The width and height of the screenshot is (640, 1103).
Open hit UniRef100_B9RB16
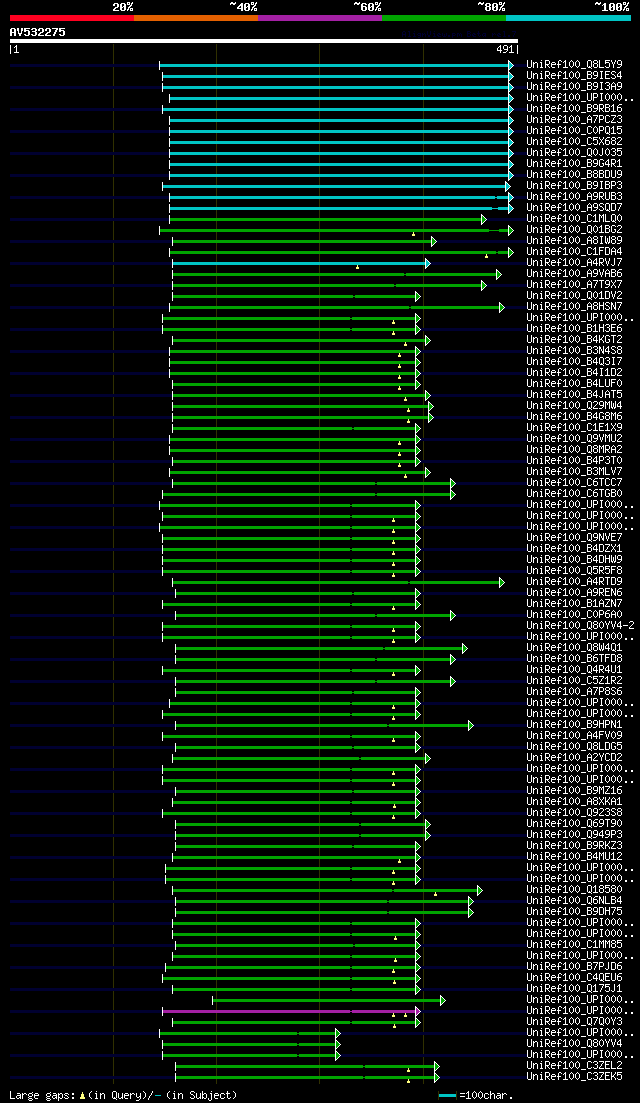tap(574, 108)
